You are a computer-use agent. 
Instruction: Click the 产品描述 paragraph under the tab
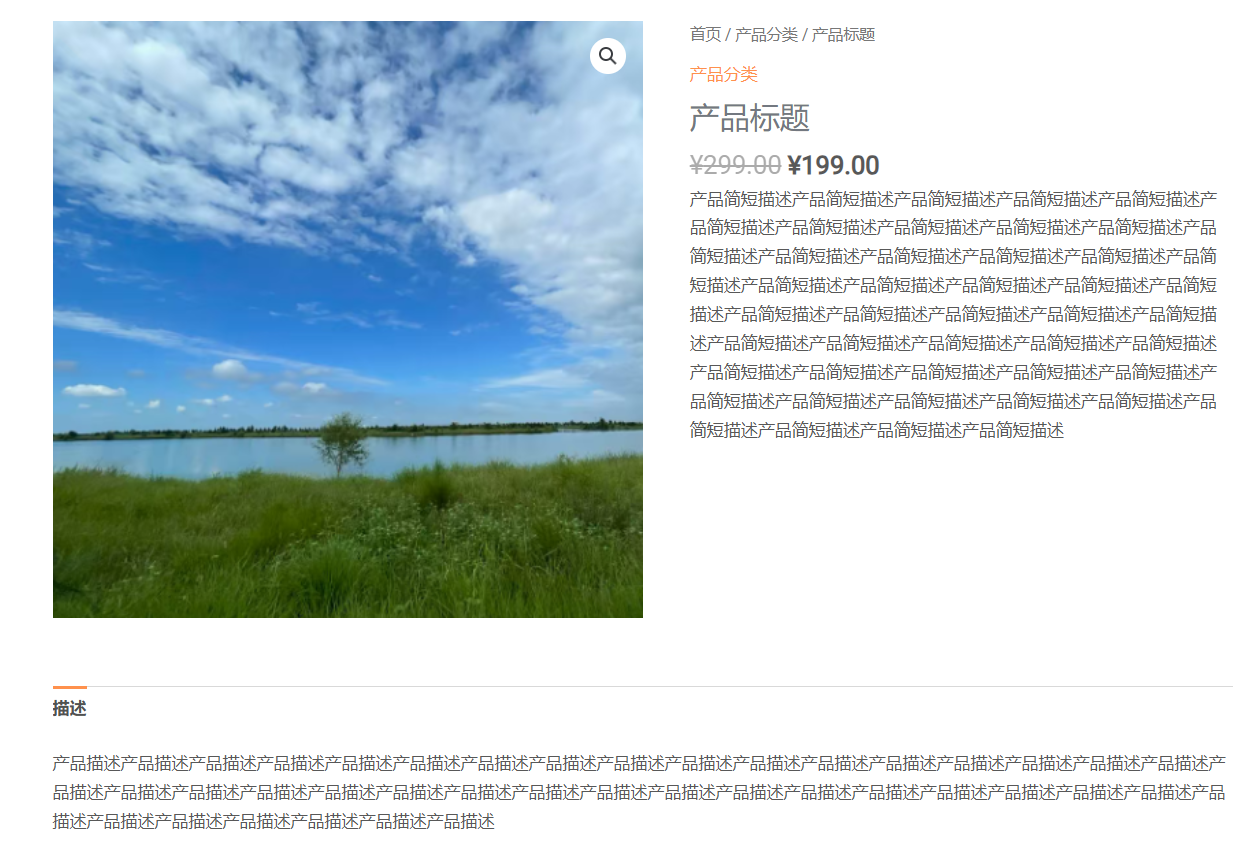pyautogui.click(x=639, y=793)
